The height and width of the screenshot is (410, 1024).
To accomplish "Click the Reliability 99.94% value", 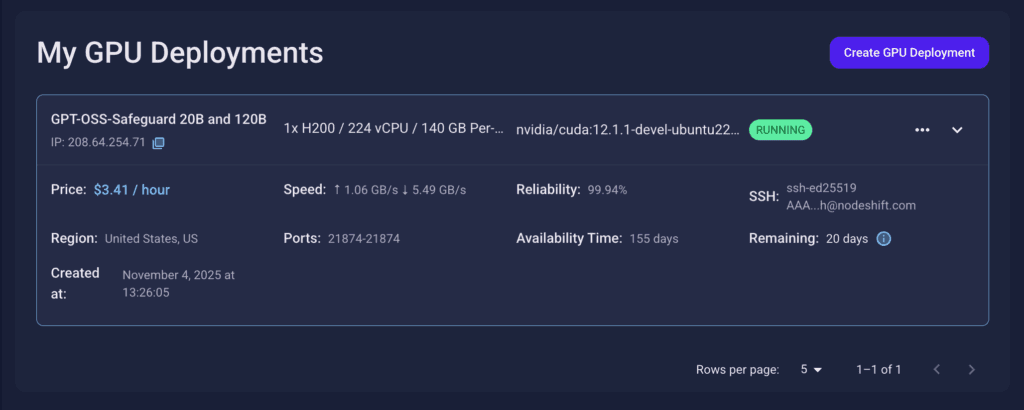I will tap(607, 189).
